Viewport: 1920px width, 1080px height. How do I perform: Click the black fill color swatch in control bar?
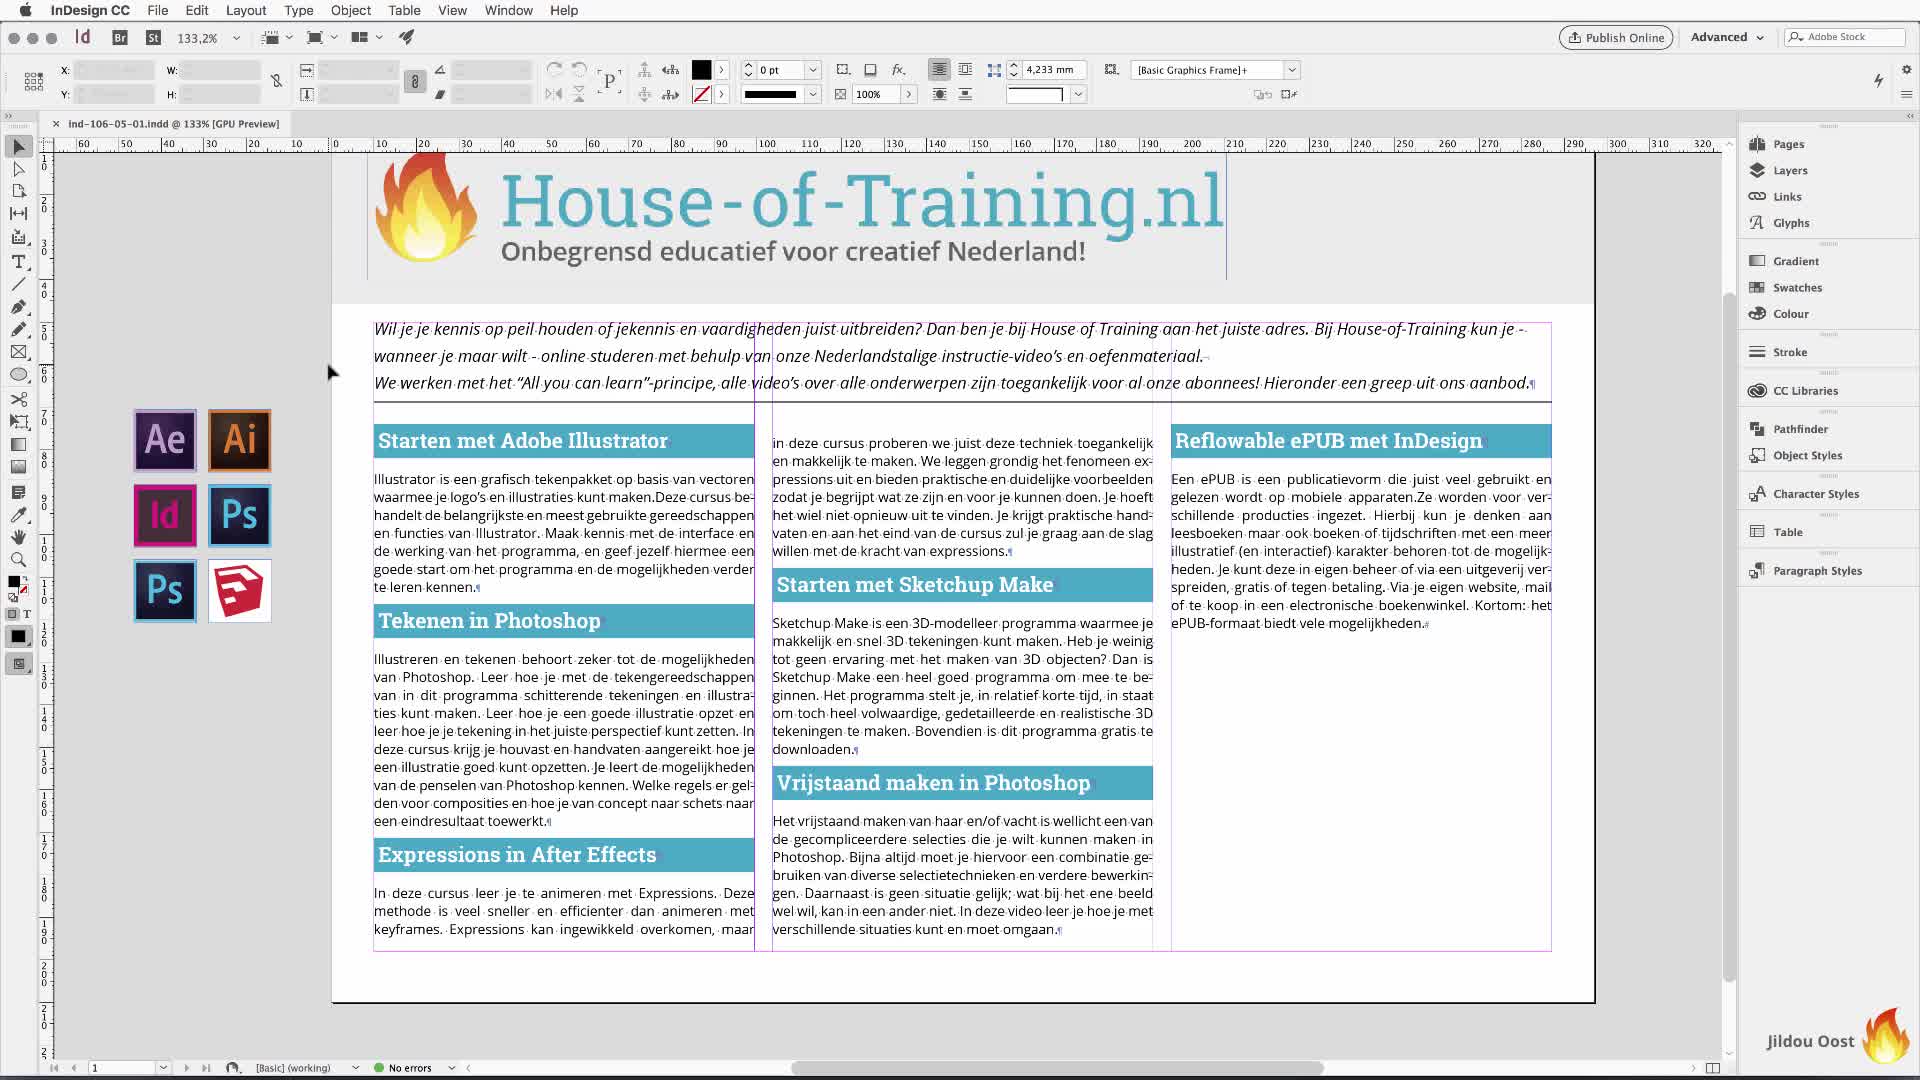701,70
